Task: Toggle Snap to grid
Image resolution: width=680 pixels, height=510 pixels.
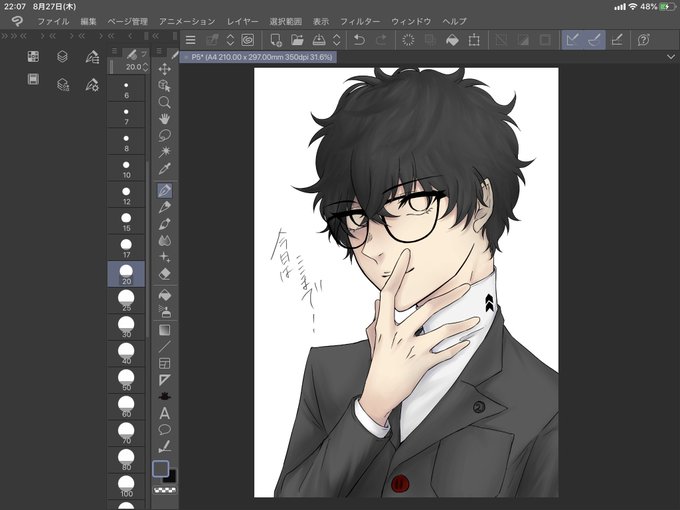Action: (617, 40)
